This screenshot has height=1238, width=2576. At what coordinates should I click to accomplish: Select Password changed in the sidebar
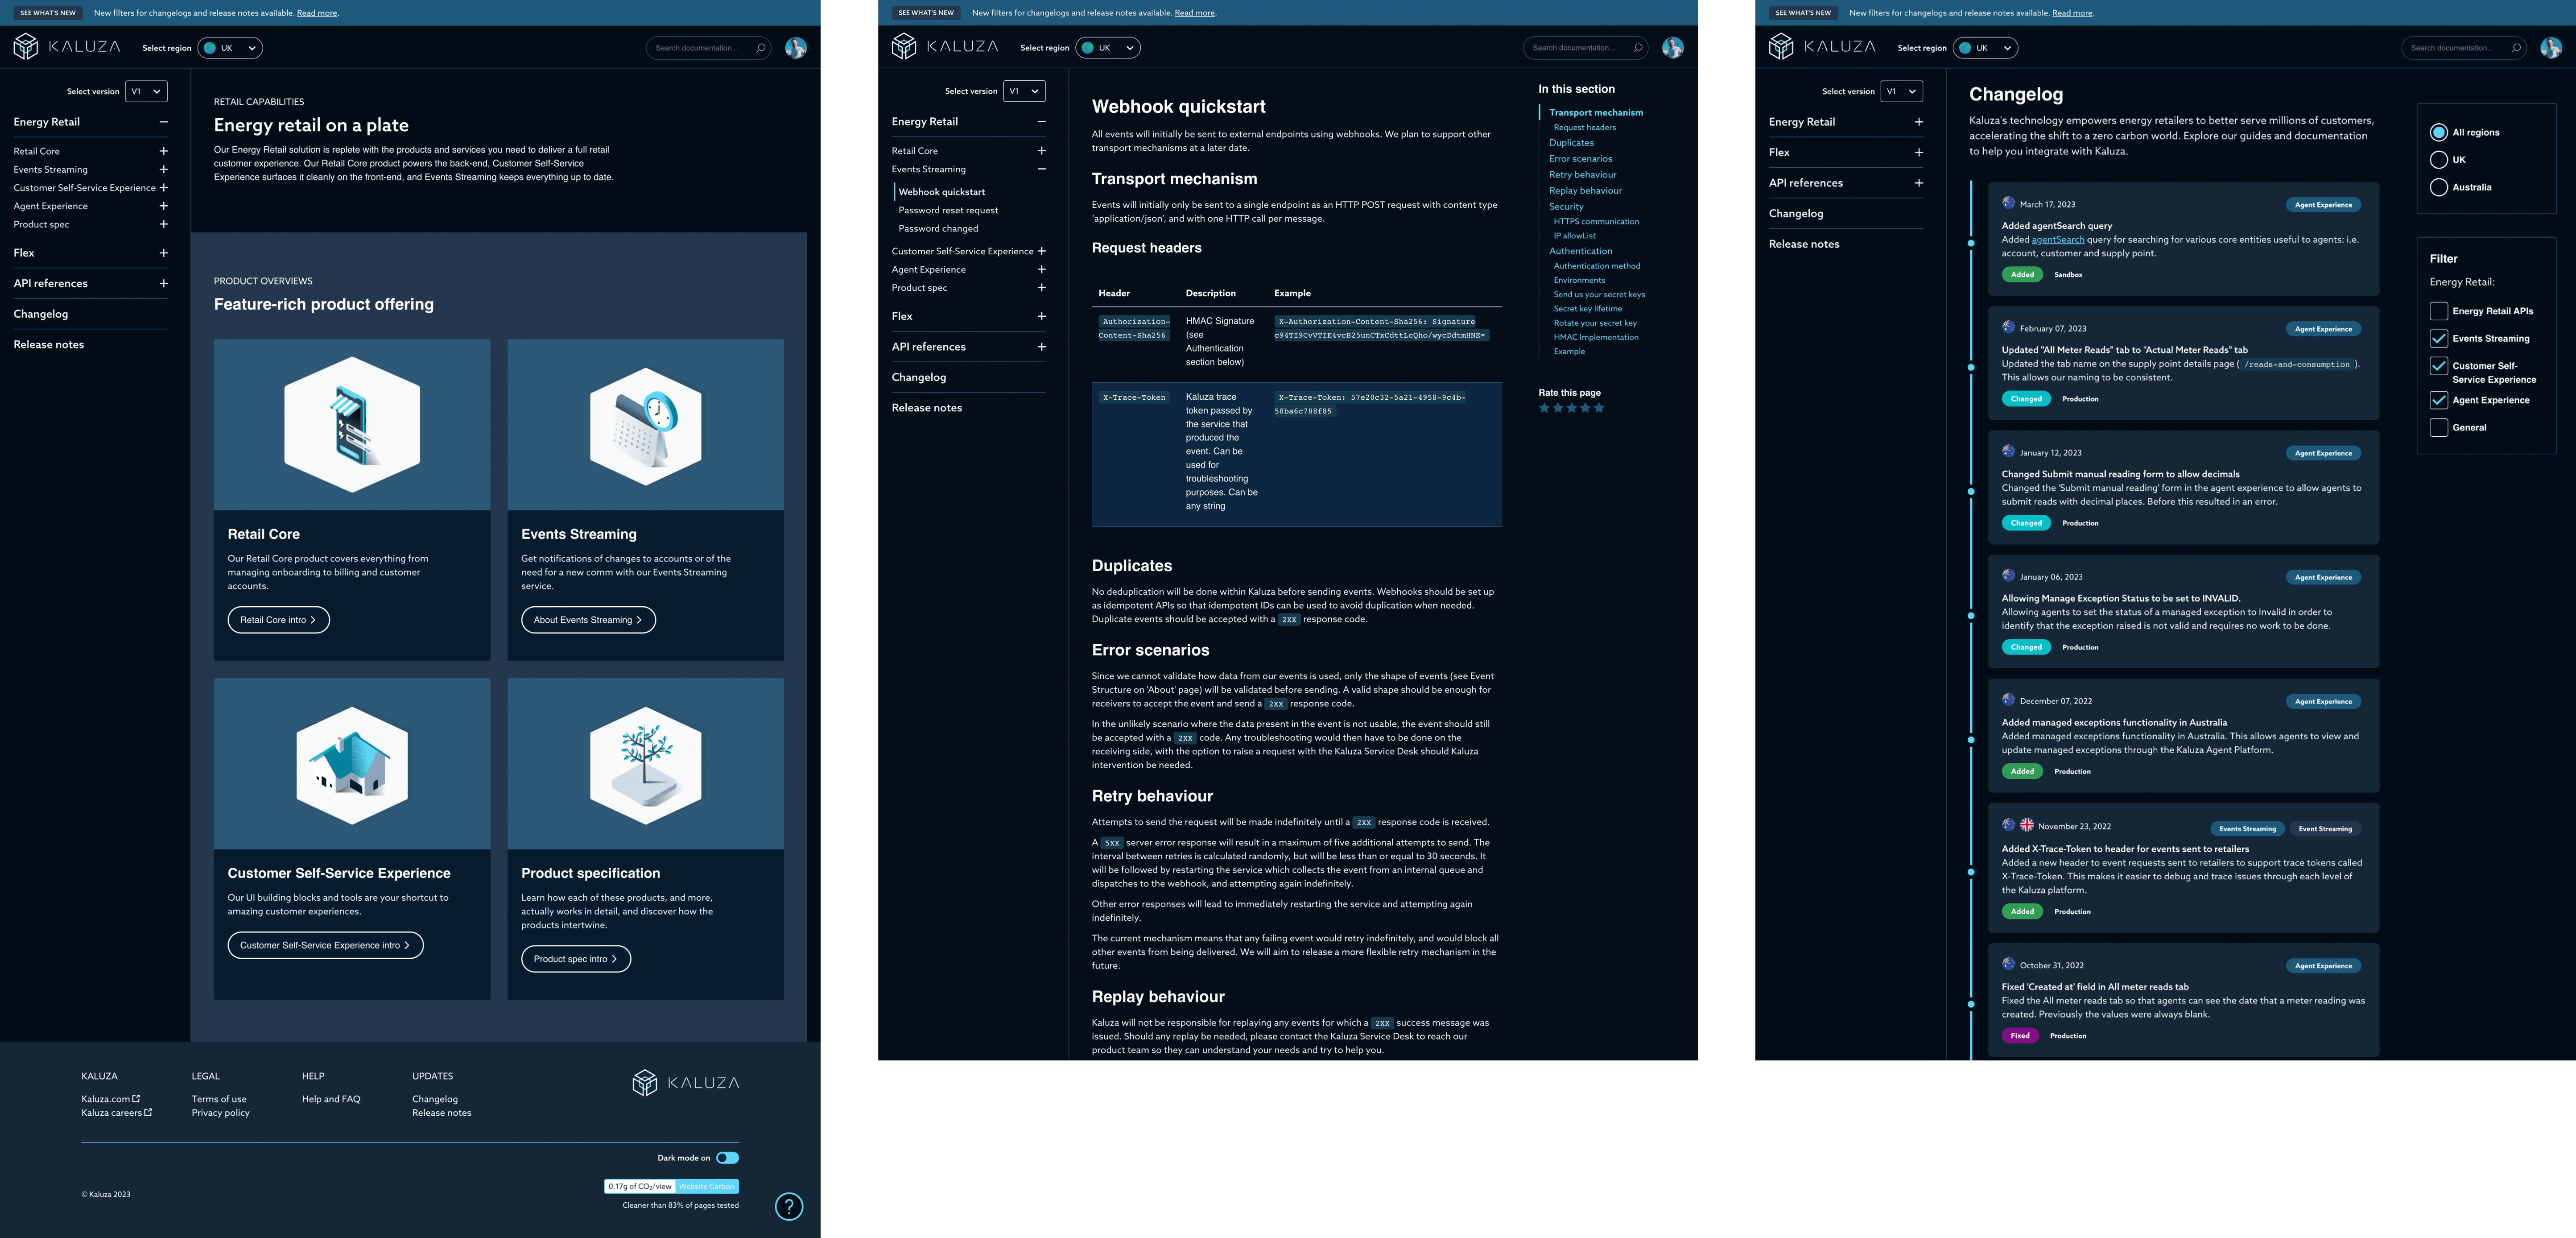(938, 228)
